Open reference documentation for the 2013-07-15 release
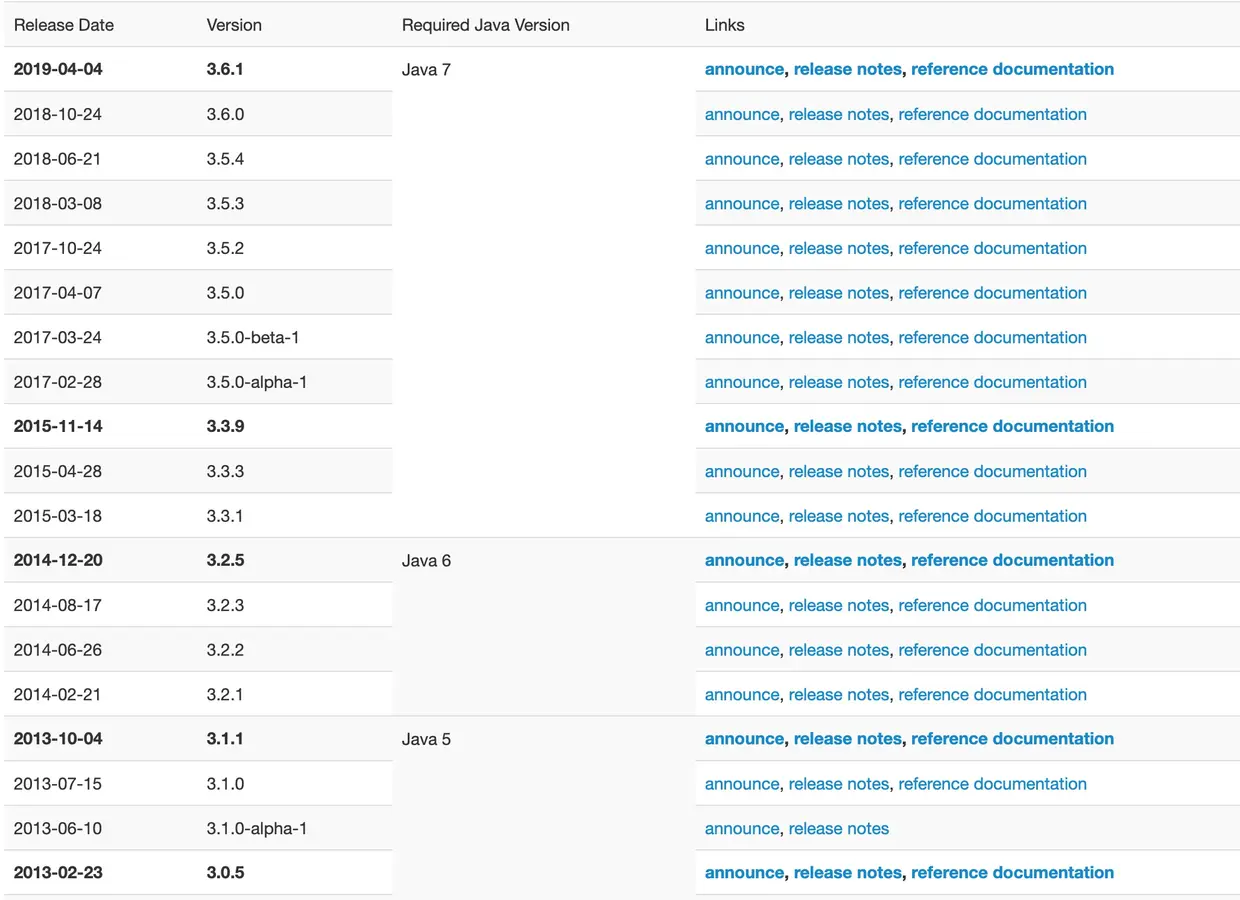The image size is (1240, 900). (x=993, y=784)
